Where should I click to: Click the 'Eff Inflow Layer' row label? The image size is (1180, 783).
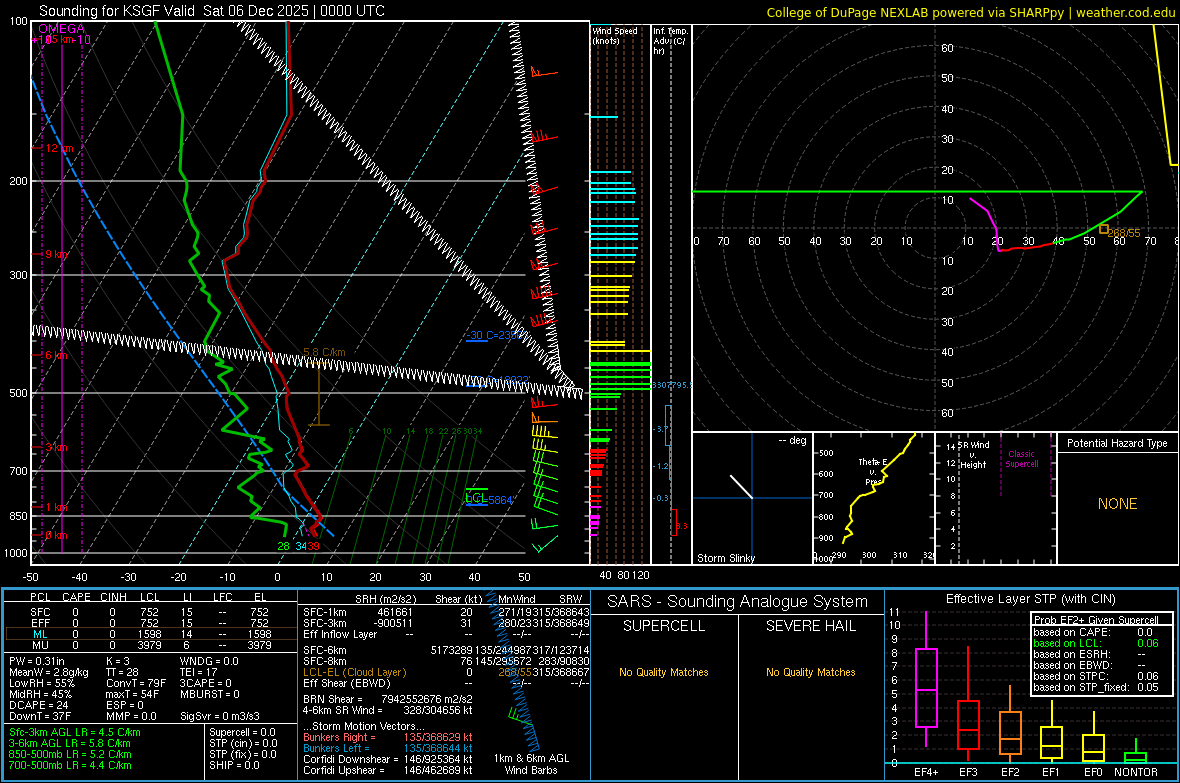342,634
